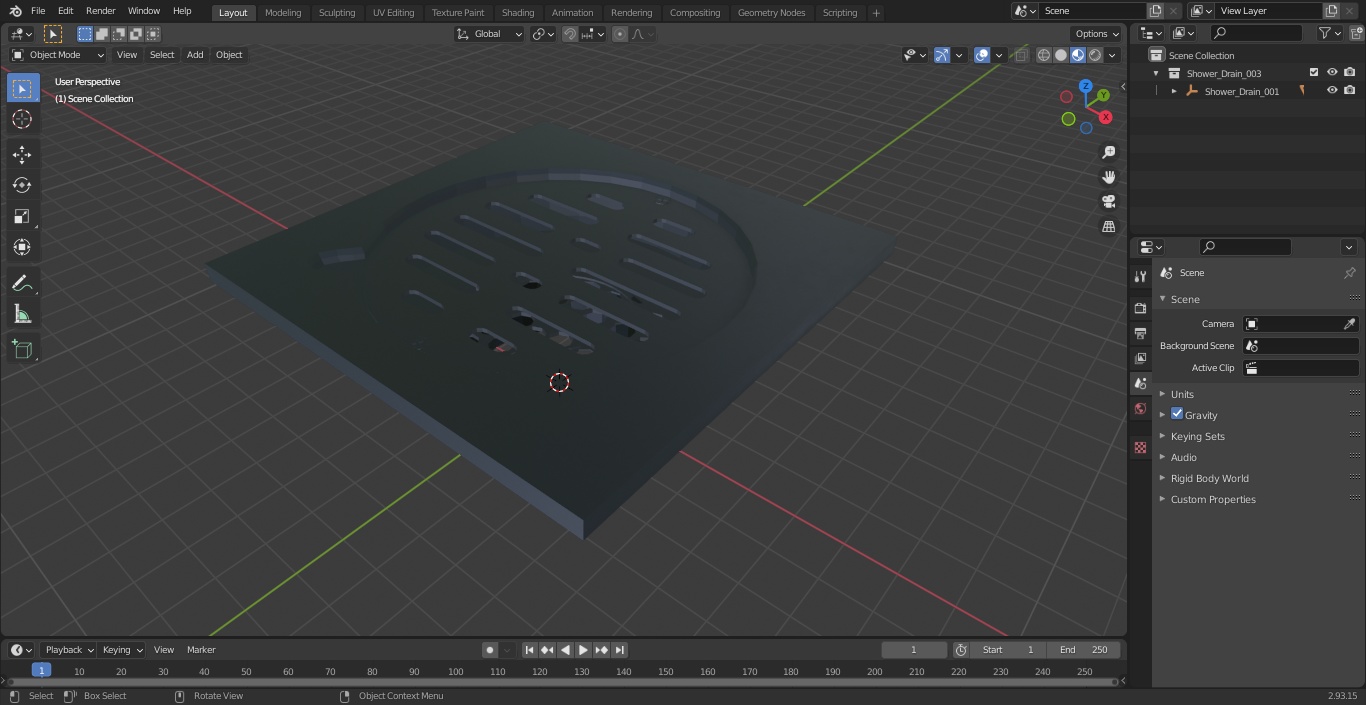Open the View Layer properties tab
Image resolution: width=1366 pixels, height=705 pixels.
pos(1140,358)
